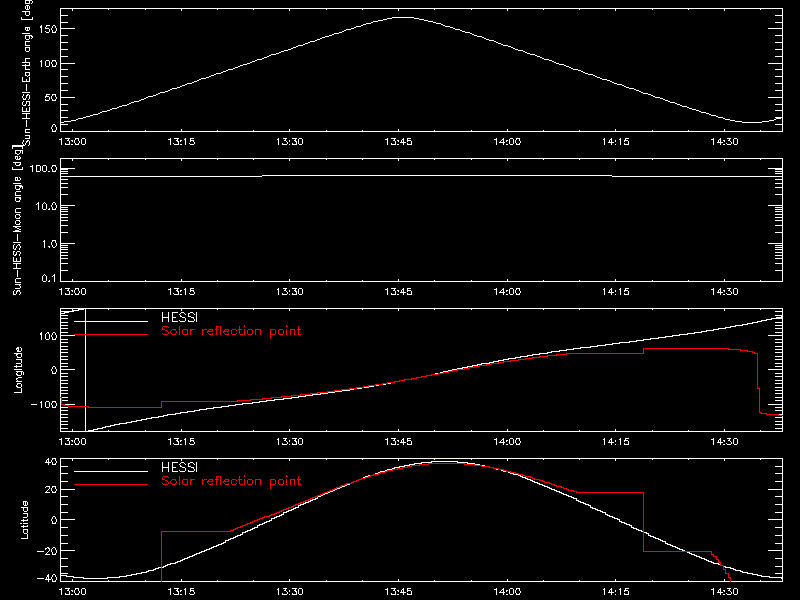Click the 1.0 tick on Moon angle axis
Viewport: 800px width, 600px height.
[x=49, y=244]
